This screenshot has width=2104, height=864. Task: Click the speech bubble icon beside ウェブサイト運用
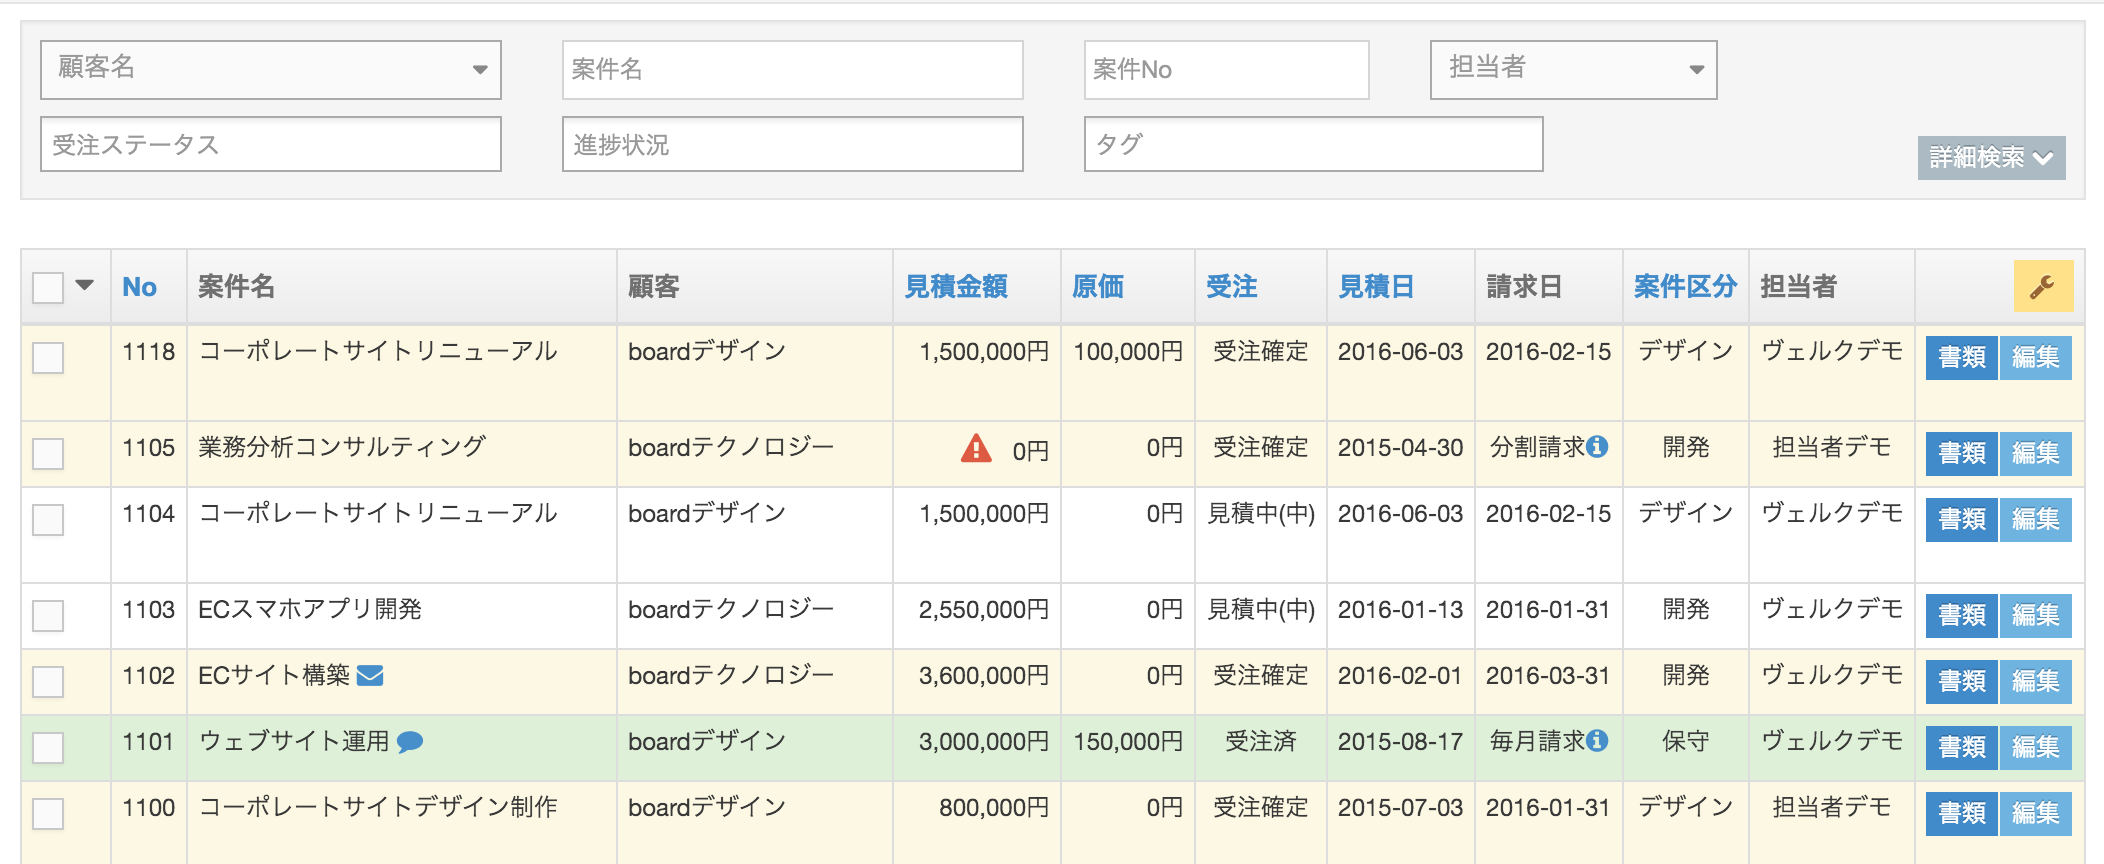click(x=410, y=742)
